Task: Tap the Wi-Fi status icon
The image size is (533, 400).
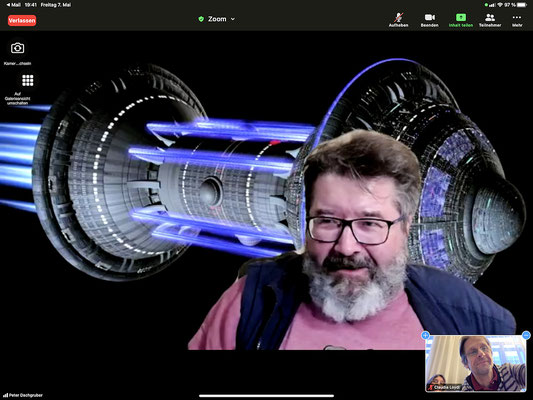Action: click(x=500, y=5)
